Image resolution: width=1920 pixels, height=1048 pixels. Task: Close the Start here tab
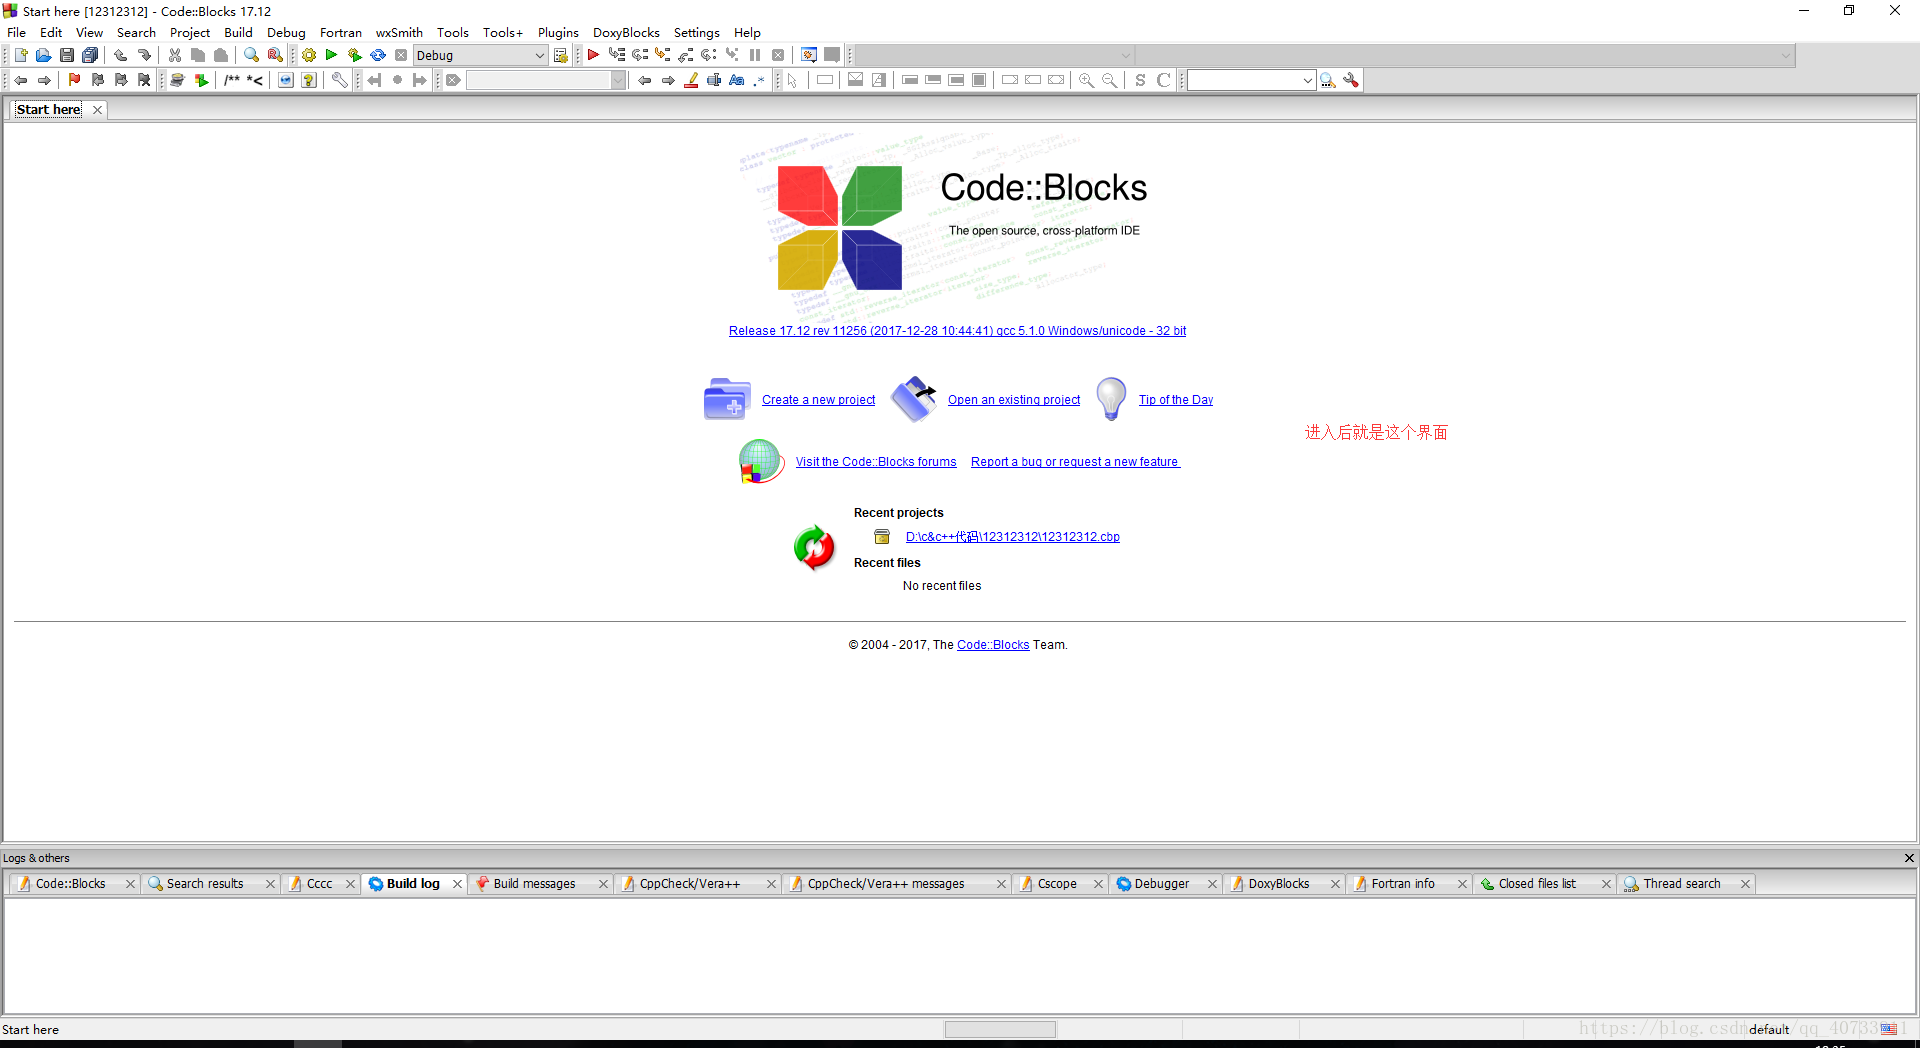tap(97, 110)
